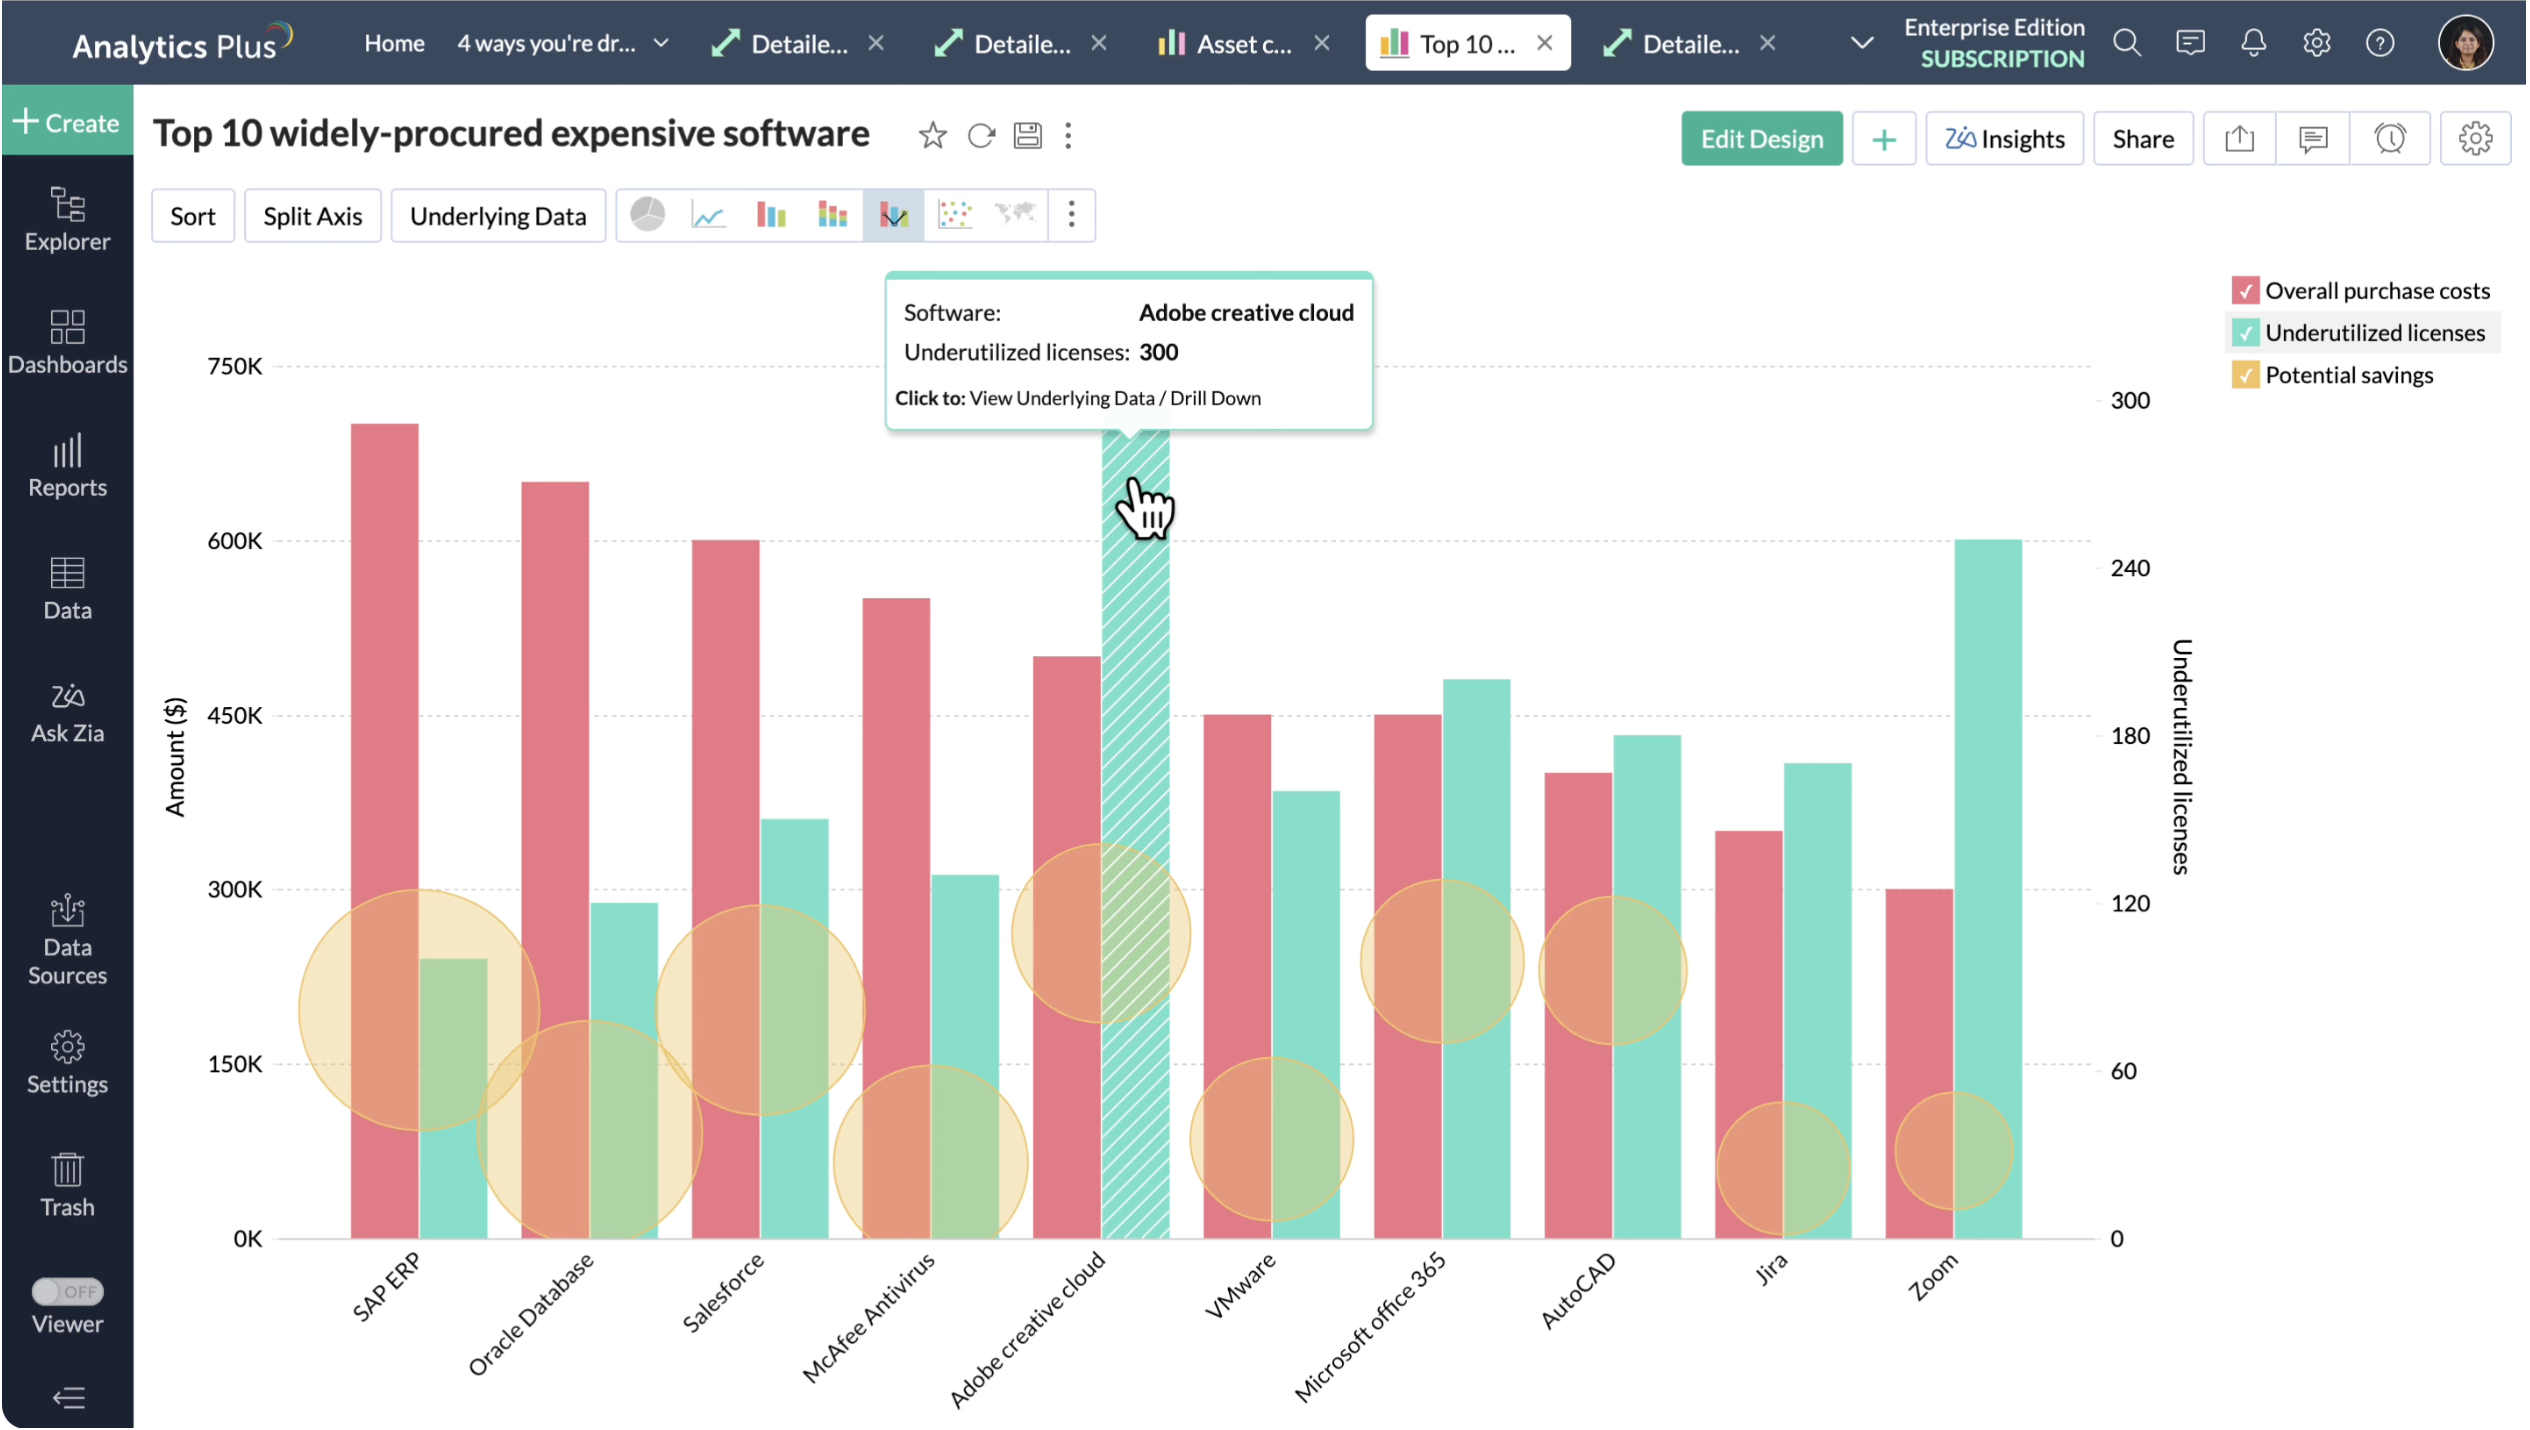Select the map chart type icon
The width and height of the screenshot is (2530, 1430).
coord(1015,213)
